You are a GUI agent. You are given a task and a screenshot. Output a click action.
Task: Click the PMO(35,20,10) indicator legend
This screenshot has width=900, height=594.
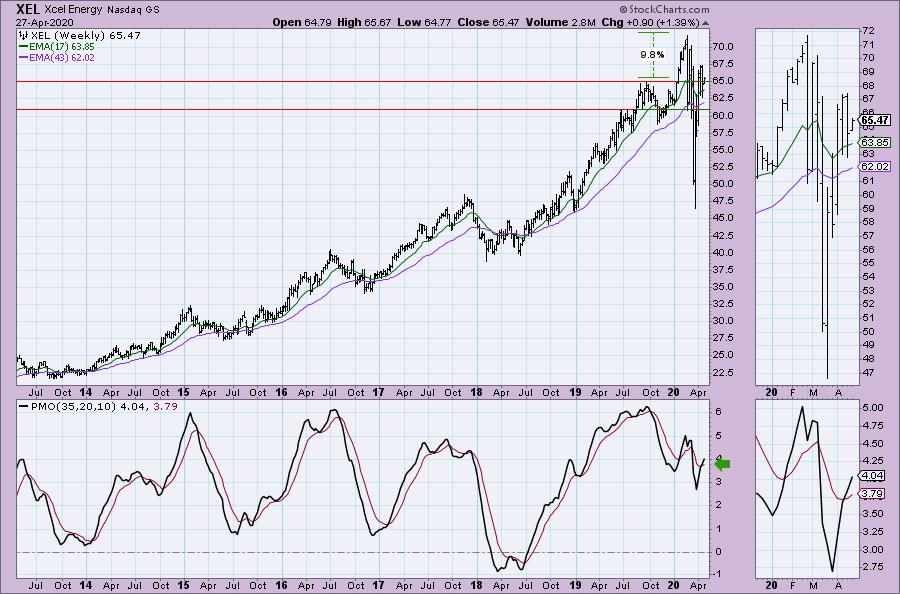(x=98, y=406)
